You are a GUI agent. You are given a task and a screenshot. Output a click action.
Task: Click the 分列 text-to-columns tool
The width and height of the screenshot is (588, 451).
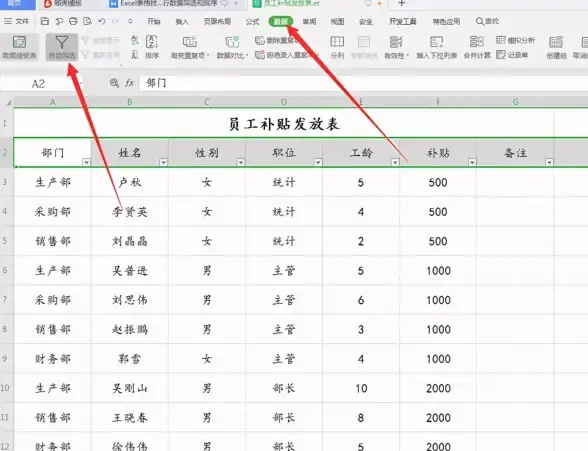pyautogui.click(x=337, y=47)
